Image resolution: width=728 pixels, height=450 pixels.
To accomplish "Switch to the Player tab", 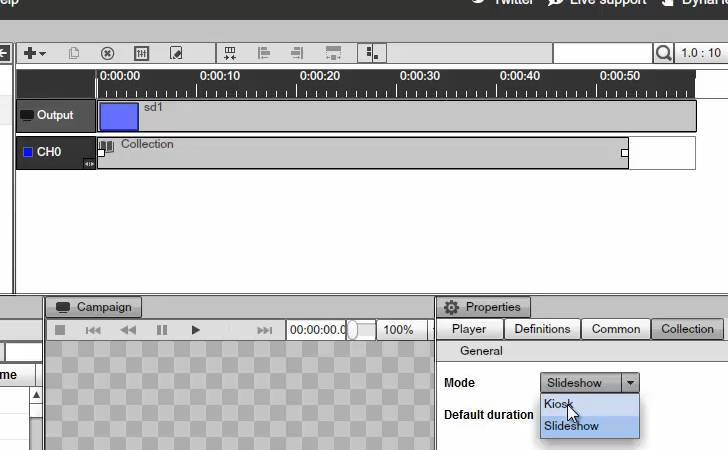I will tap(469, 329).
